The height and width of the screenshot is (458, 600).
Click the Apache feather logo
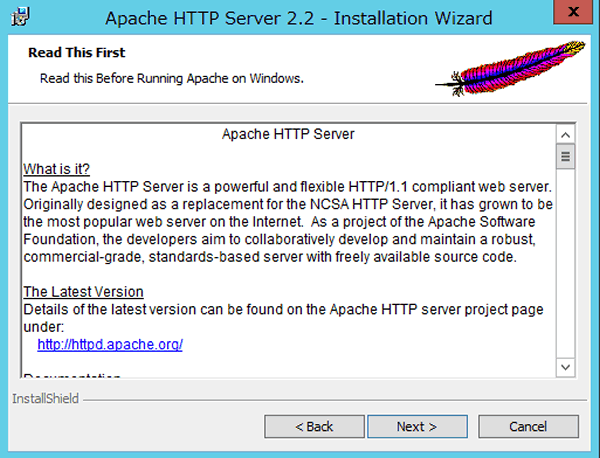pos(515,68)
